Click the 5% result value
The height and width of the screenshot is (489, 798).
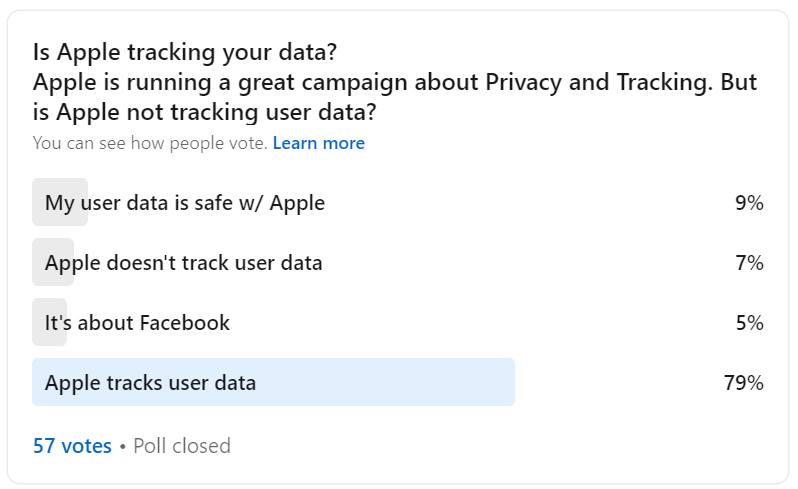750,323
